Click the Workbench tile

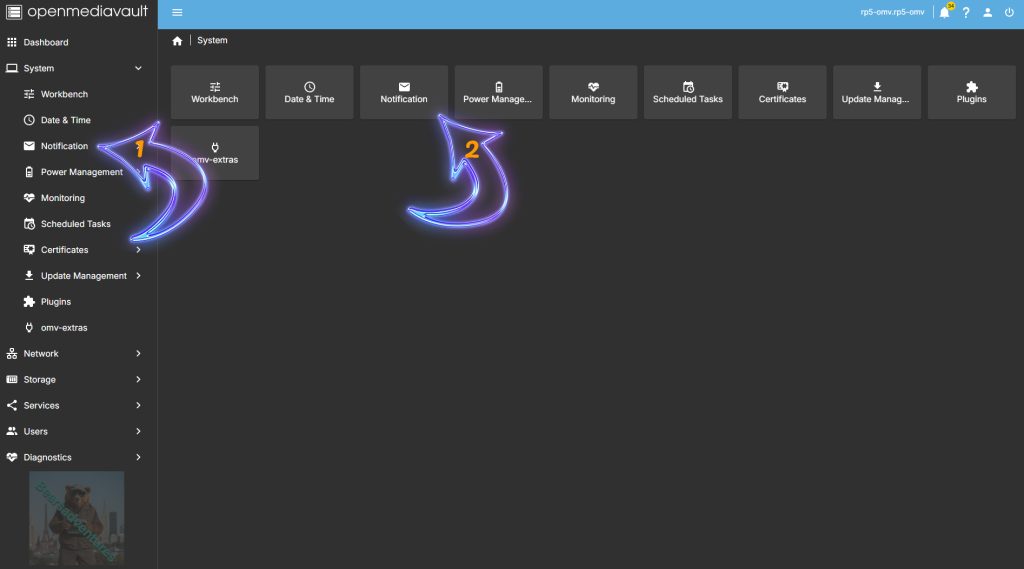tap(215, 93)
